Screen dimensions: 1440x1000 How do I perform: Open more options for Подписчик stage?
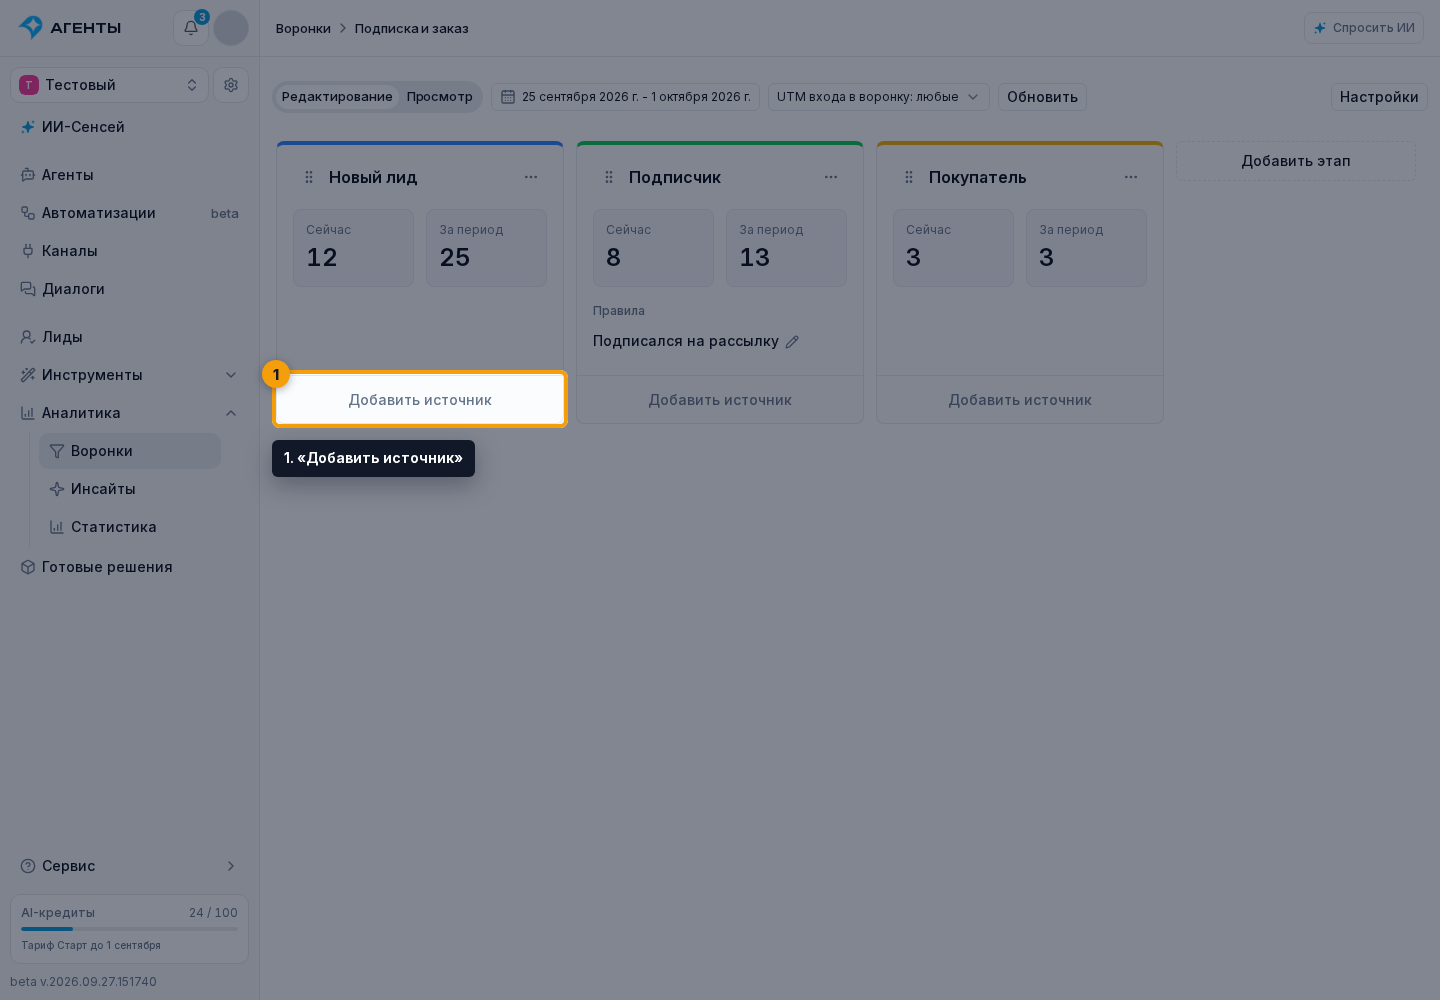point(831,177)
